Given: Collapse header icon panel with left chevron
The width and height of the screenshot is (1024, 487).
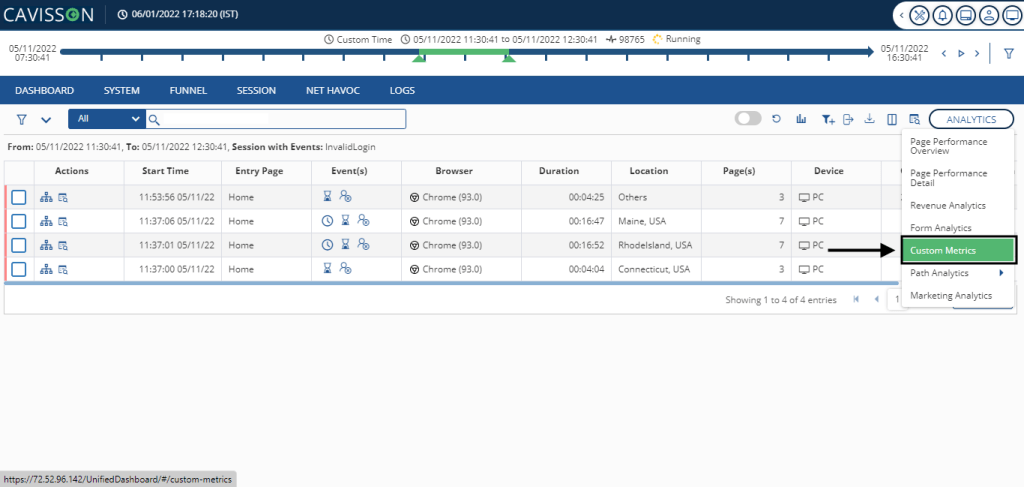Looking at the screenshot, I should [902, 16].
